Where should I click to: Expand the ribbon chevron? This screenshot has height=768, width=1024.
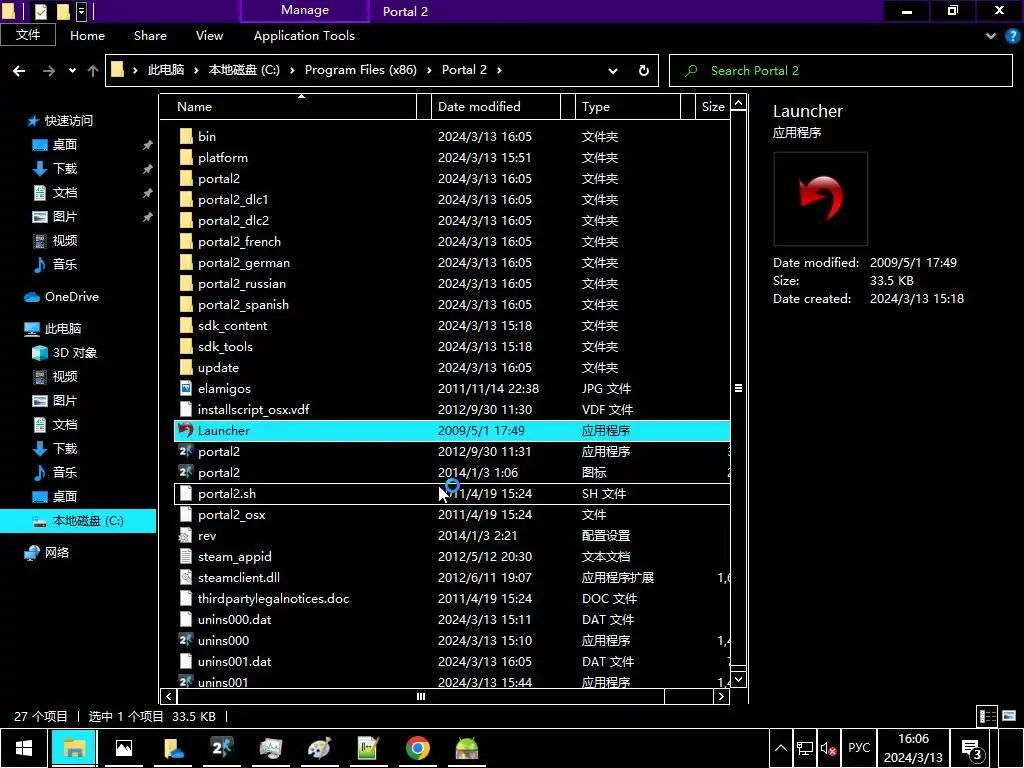(991, 36)
